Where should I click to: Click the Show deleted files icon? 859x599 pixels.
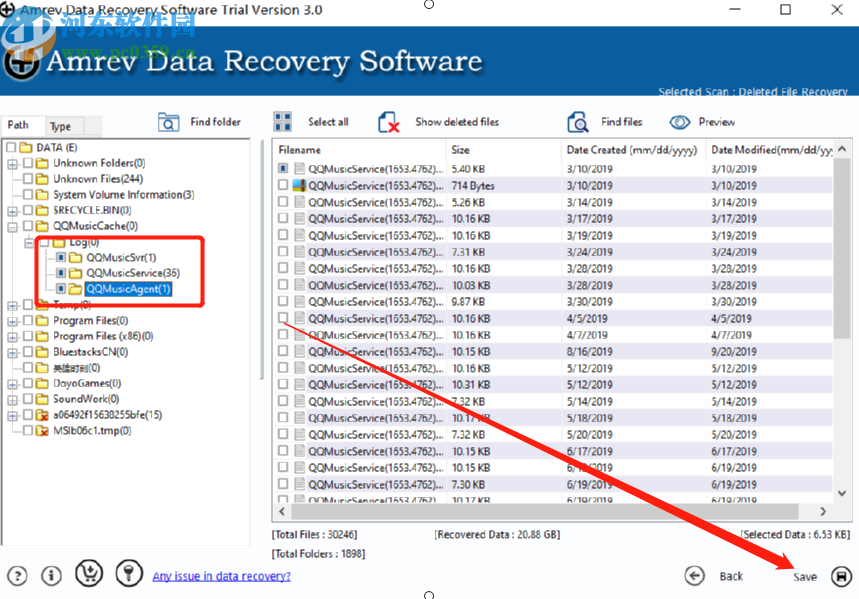pyautogui.click(x=388, y=122)
